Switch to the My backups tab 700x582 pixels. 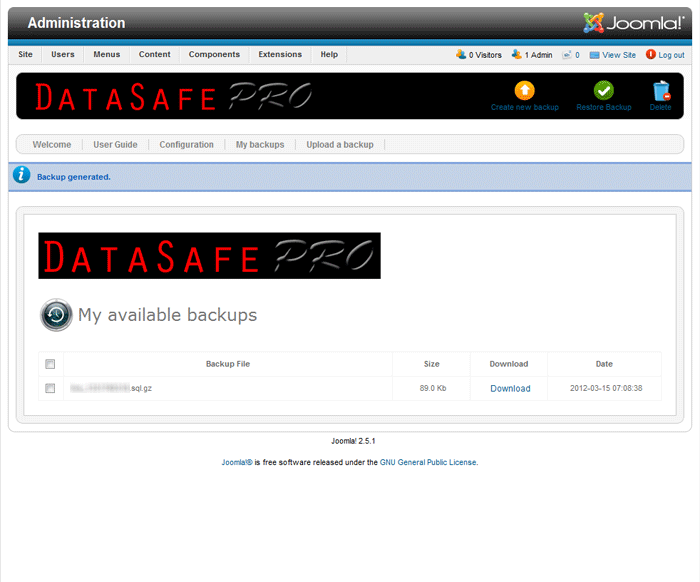260,145
